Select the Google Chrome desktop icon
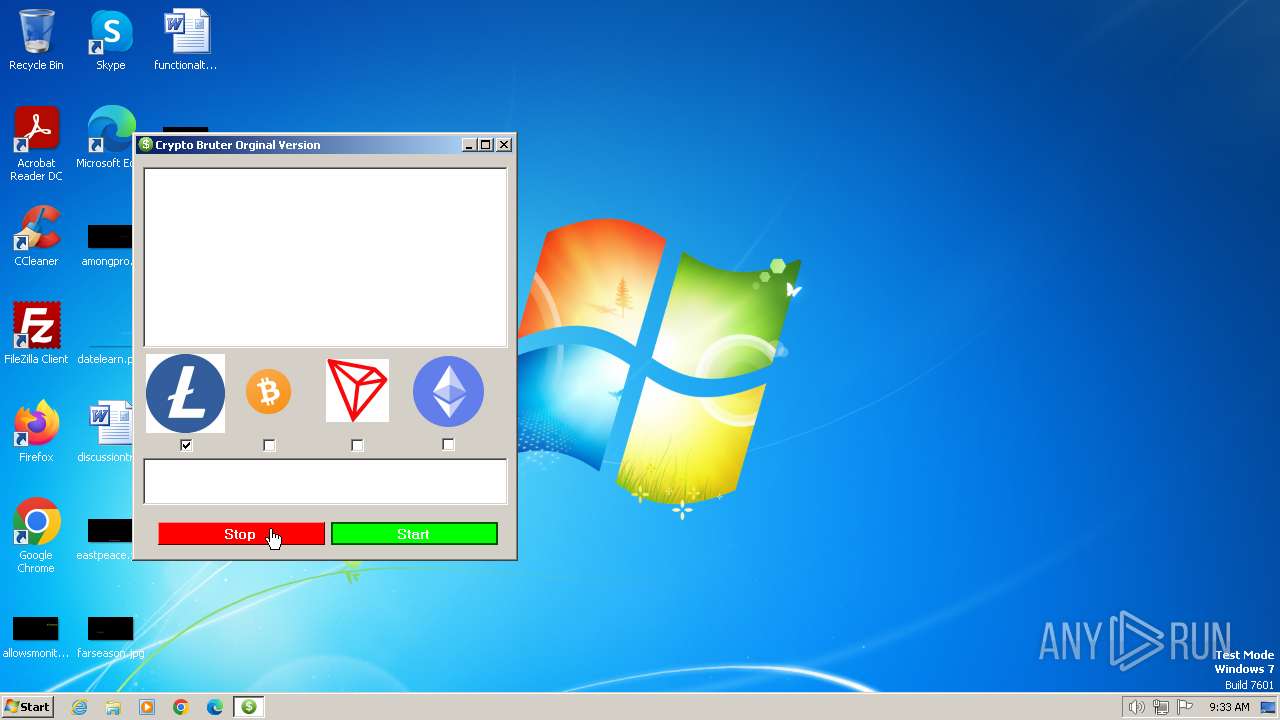Viewport: 1280px width, 720px height. (x=36, y=536)
